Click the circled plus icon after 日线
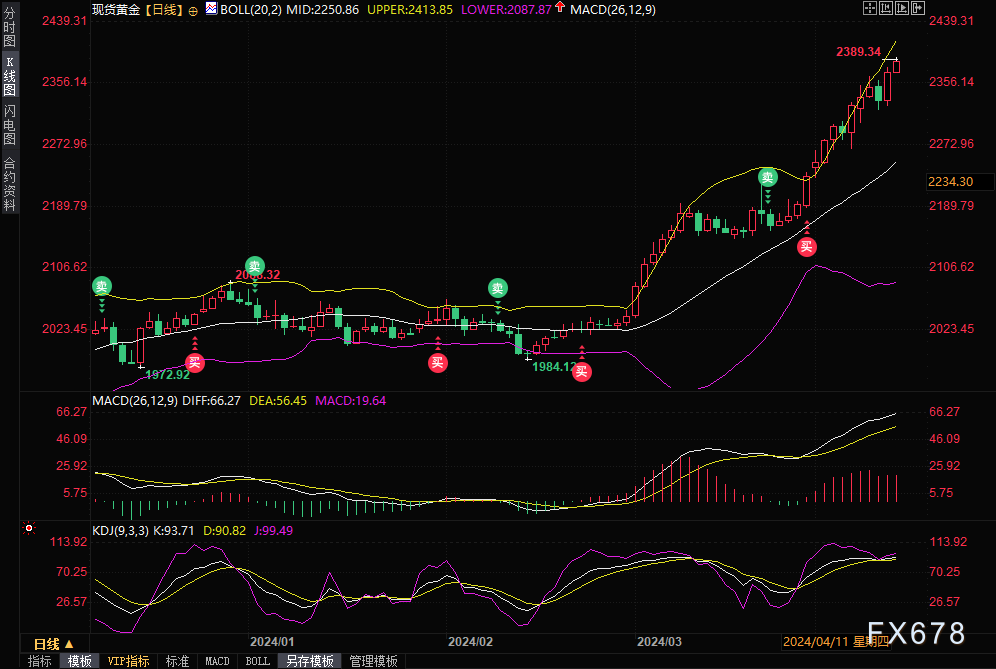 pos(193,8)
